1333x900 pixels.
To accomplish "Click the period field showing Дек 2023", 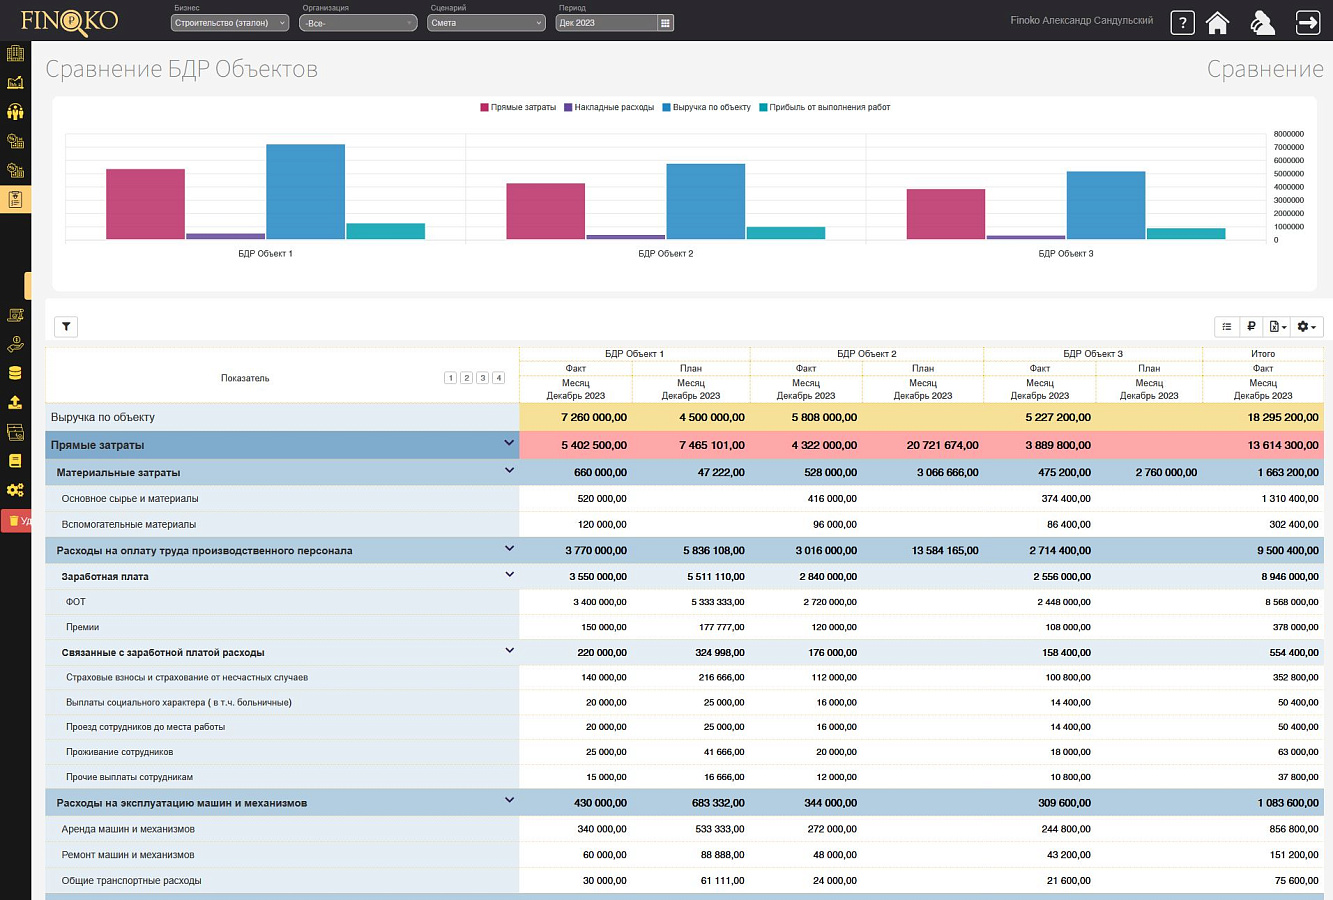I will tap(607, 23).
